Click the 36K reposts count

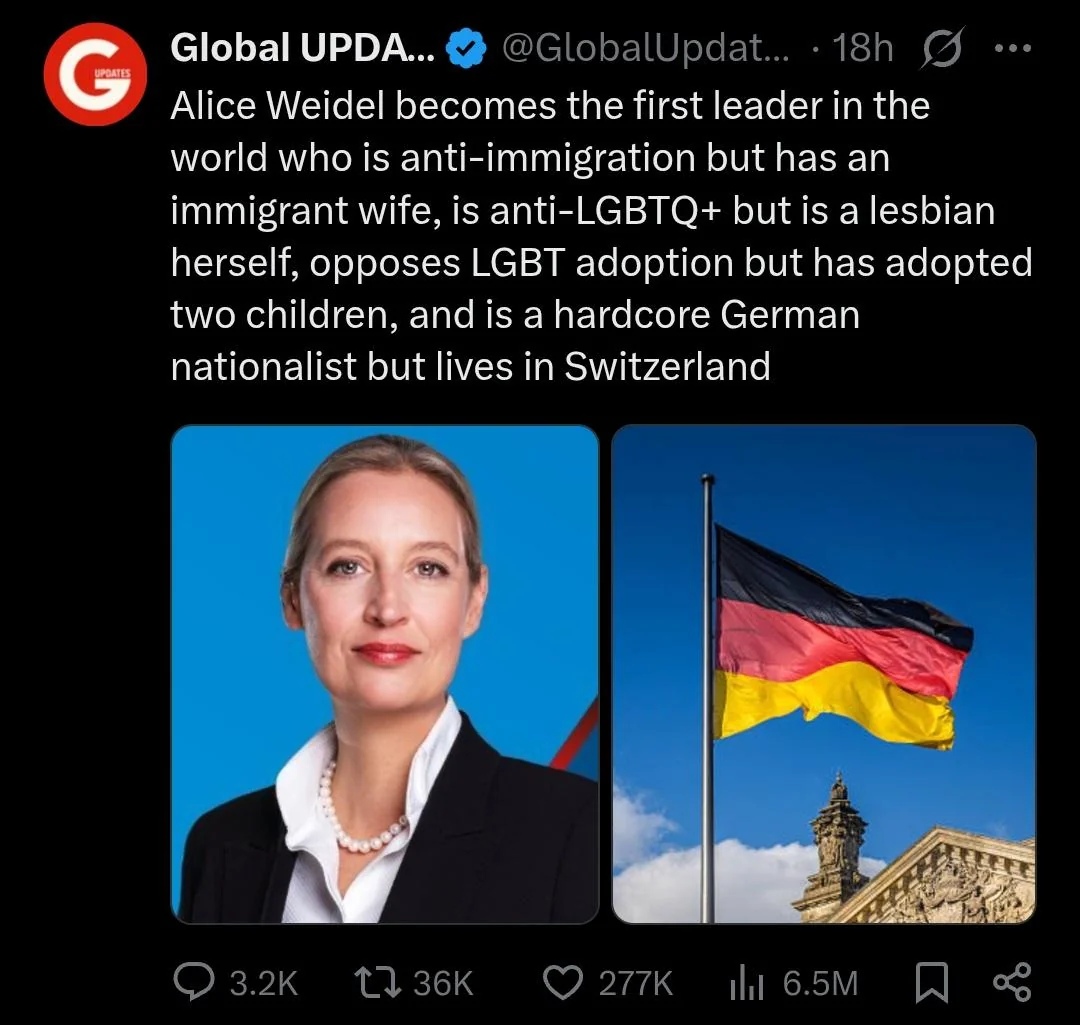[443, 984]
